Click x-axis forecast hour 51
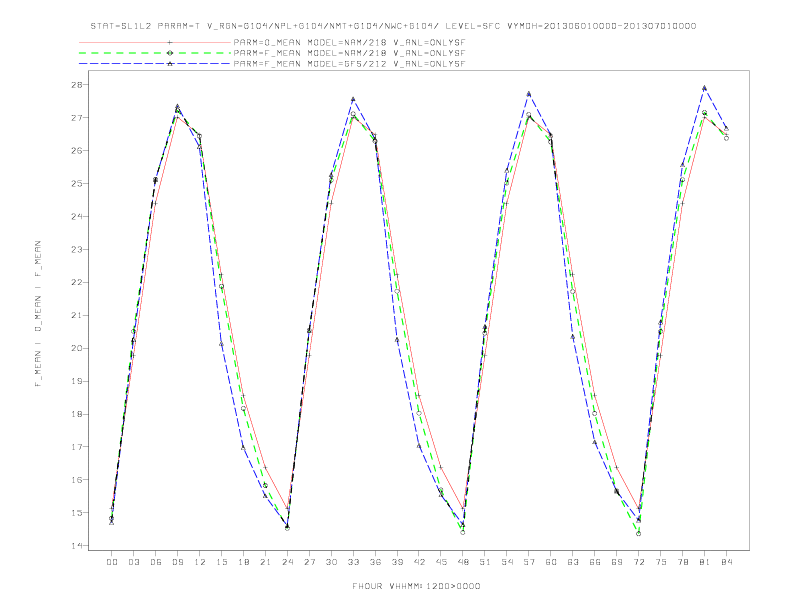 pyautogui.click(x=485, y=562)
